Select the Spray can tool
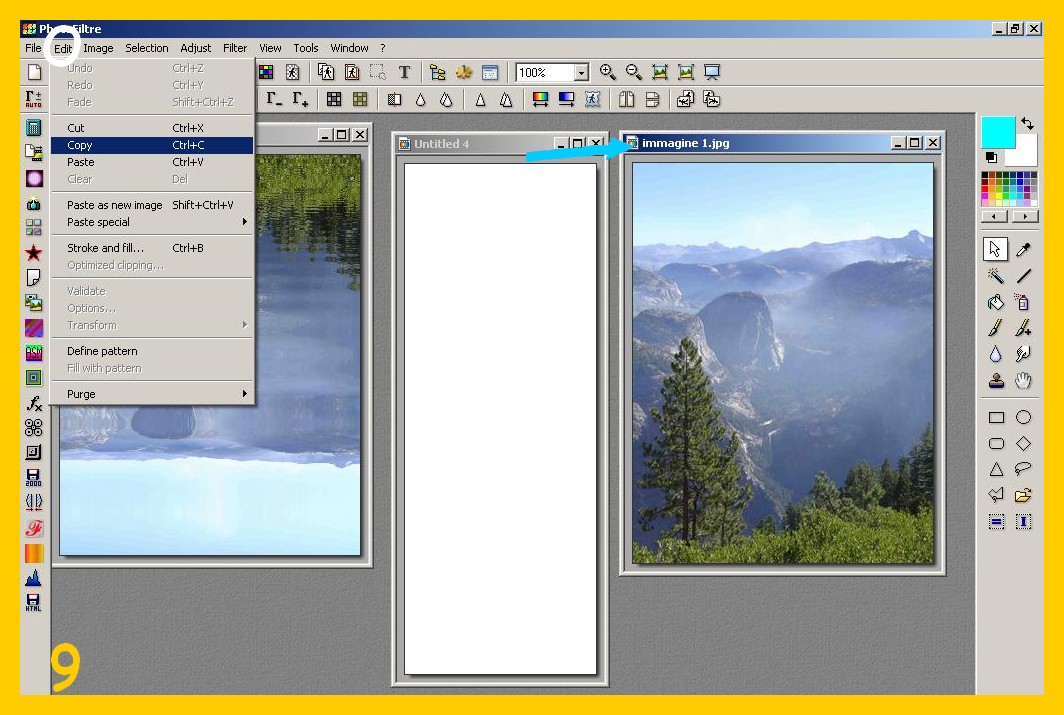Image resolution: width=1064 pixels, height=715 pixels. [x=1023, y=302]
